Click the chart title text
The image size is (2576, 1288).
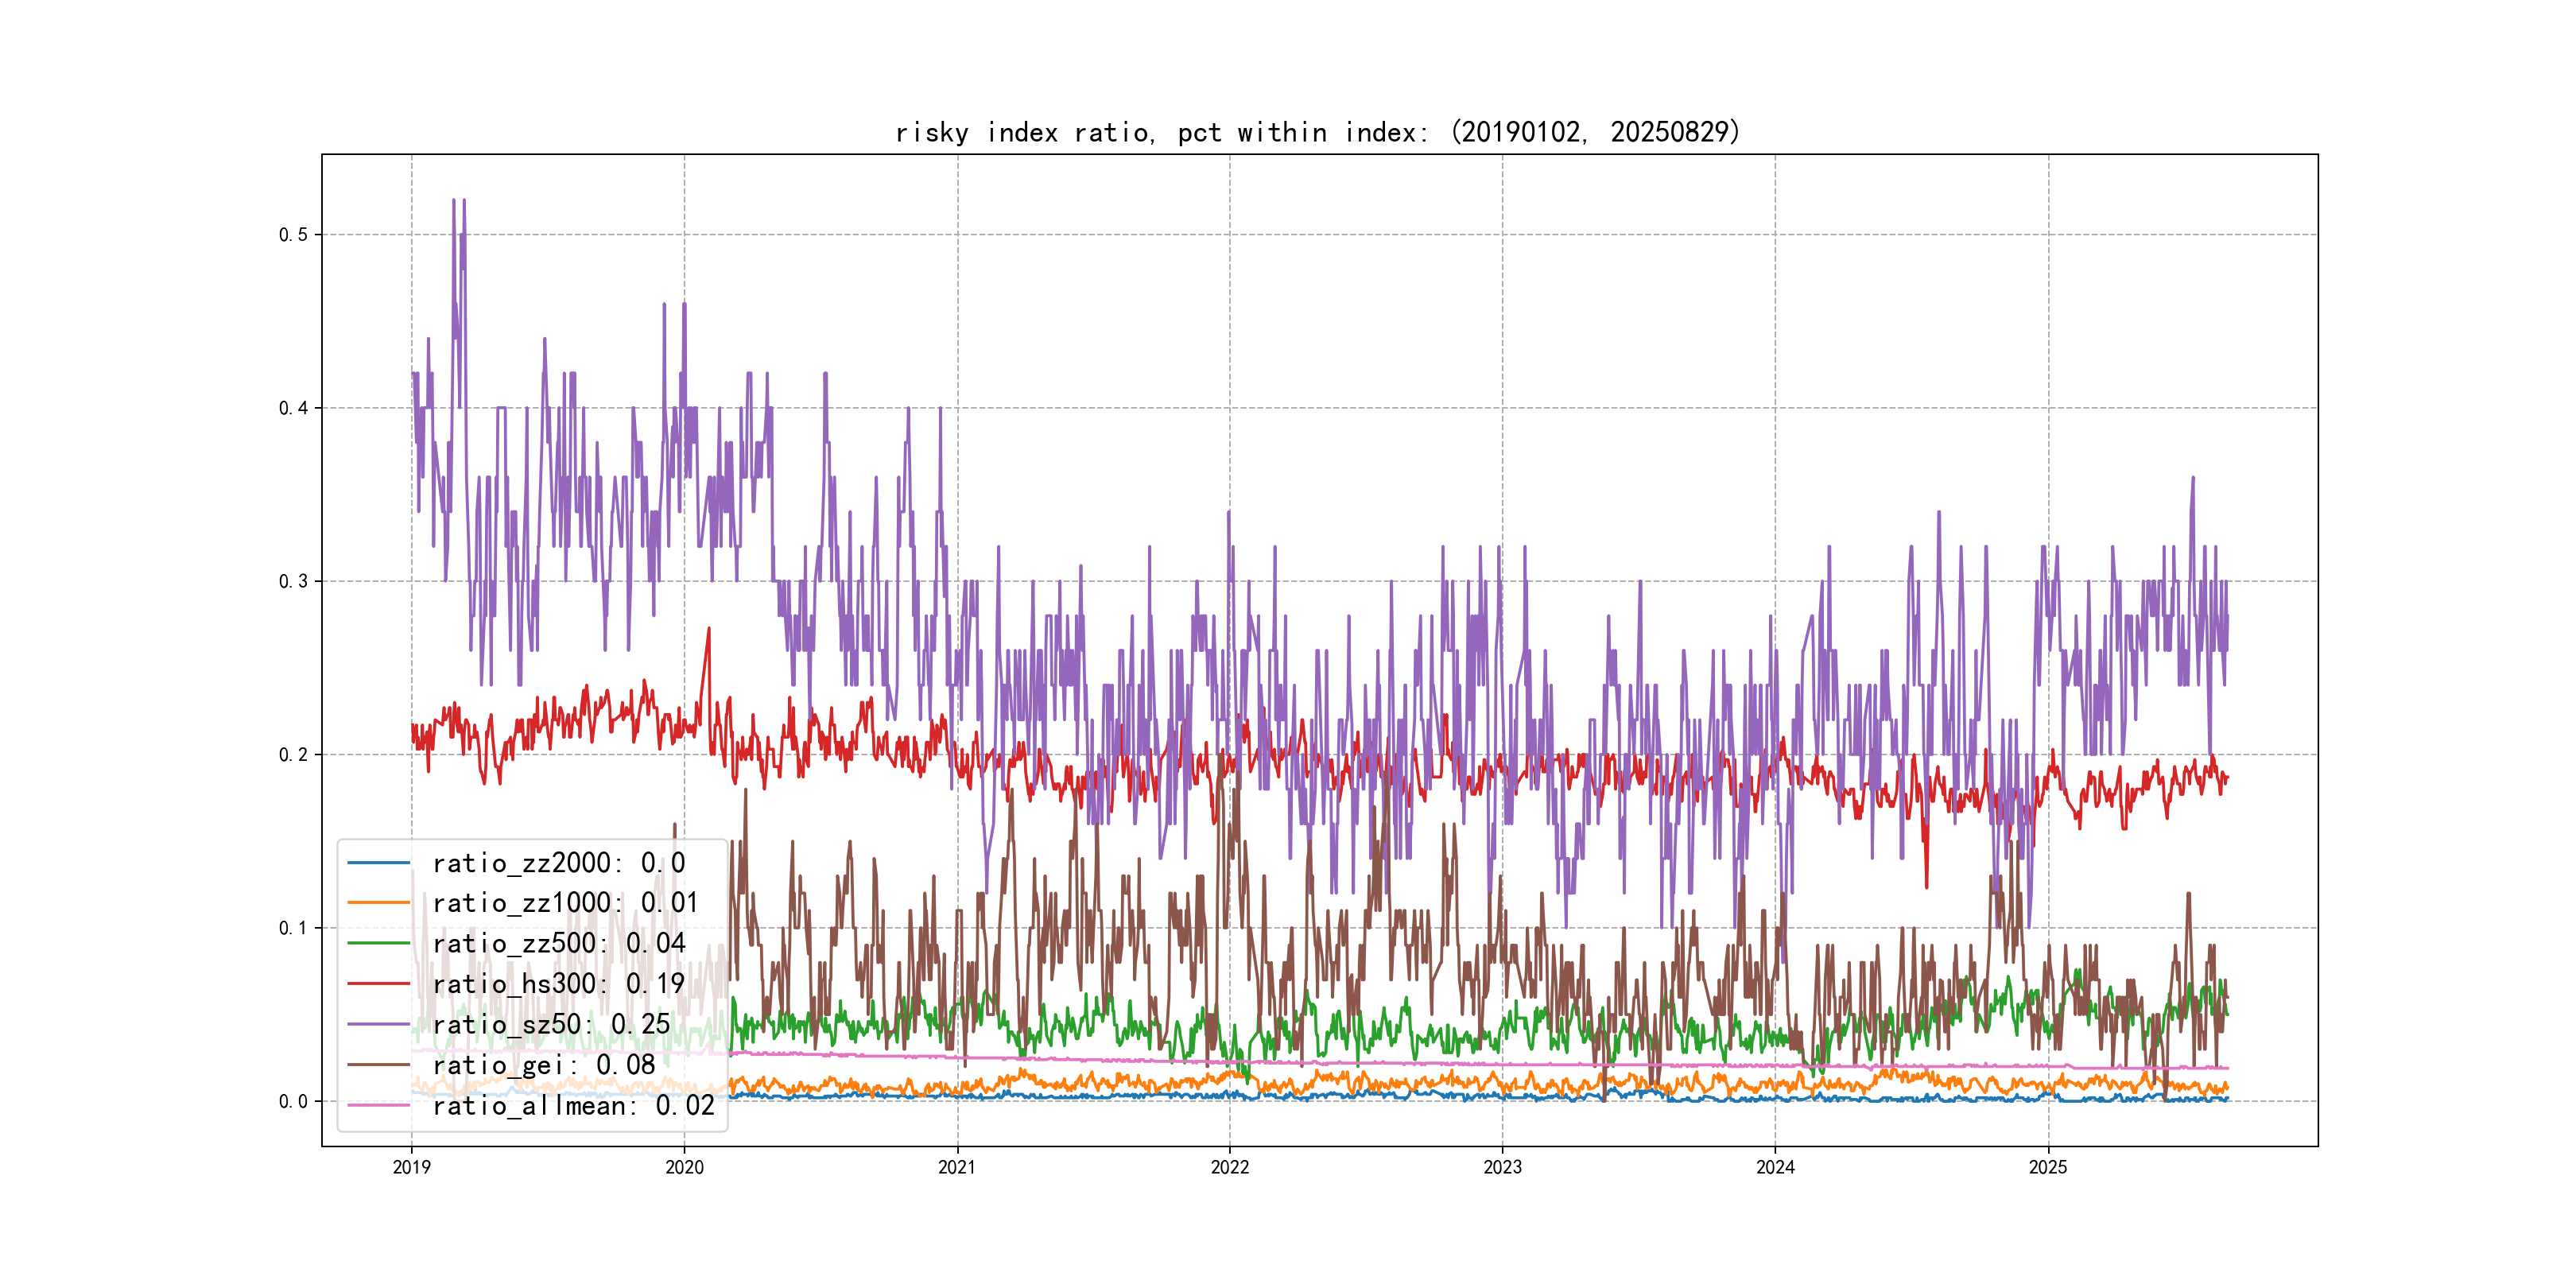click(1318, 132)
